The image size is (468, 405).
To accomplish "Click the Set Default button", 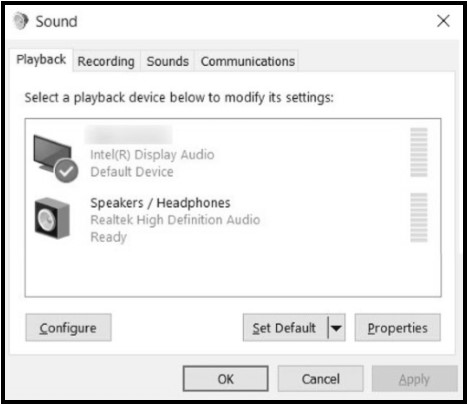I will click(285, 328).
